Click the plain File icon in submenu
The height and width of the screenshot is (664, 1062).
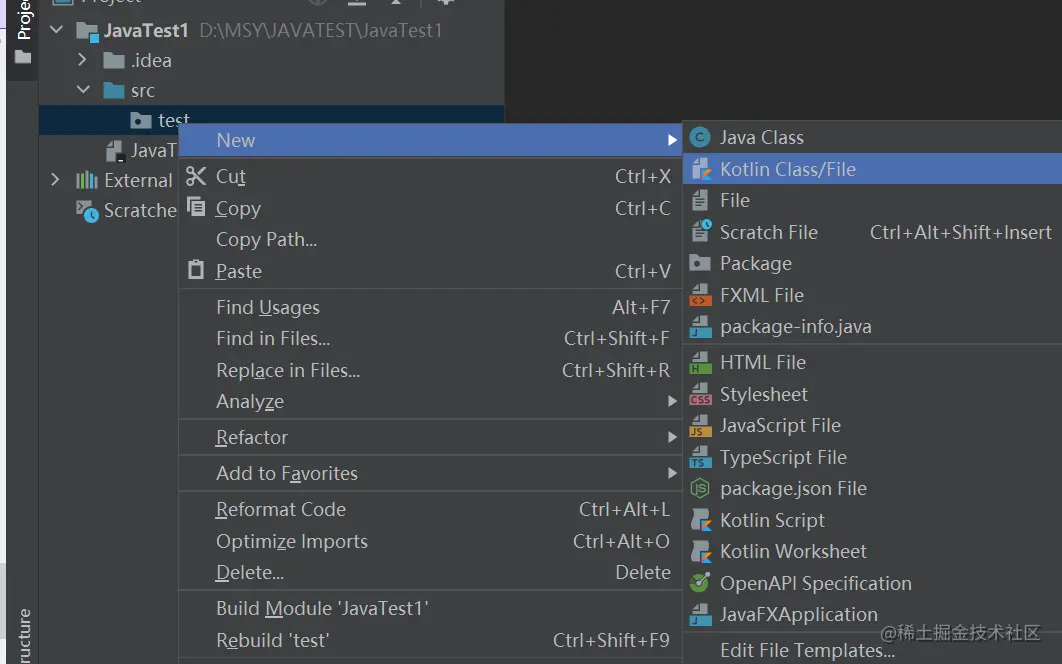coord(700,201)
